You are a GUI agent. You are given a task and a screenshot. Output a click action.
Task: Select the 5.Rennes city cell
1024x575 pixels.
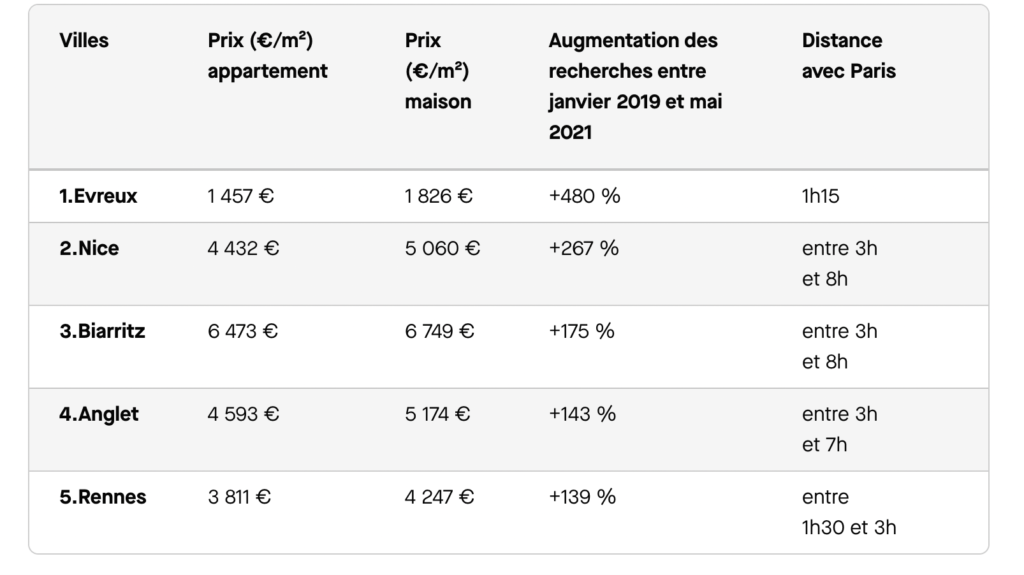(102, 497)
